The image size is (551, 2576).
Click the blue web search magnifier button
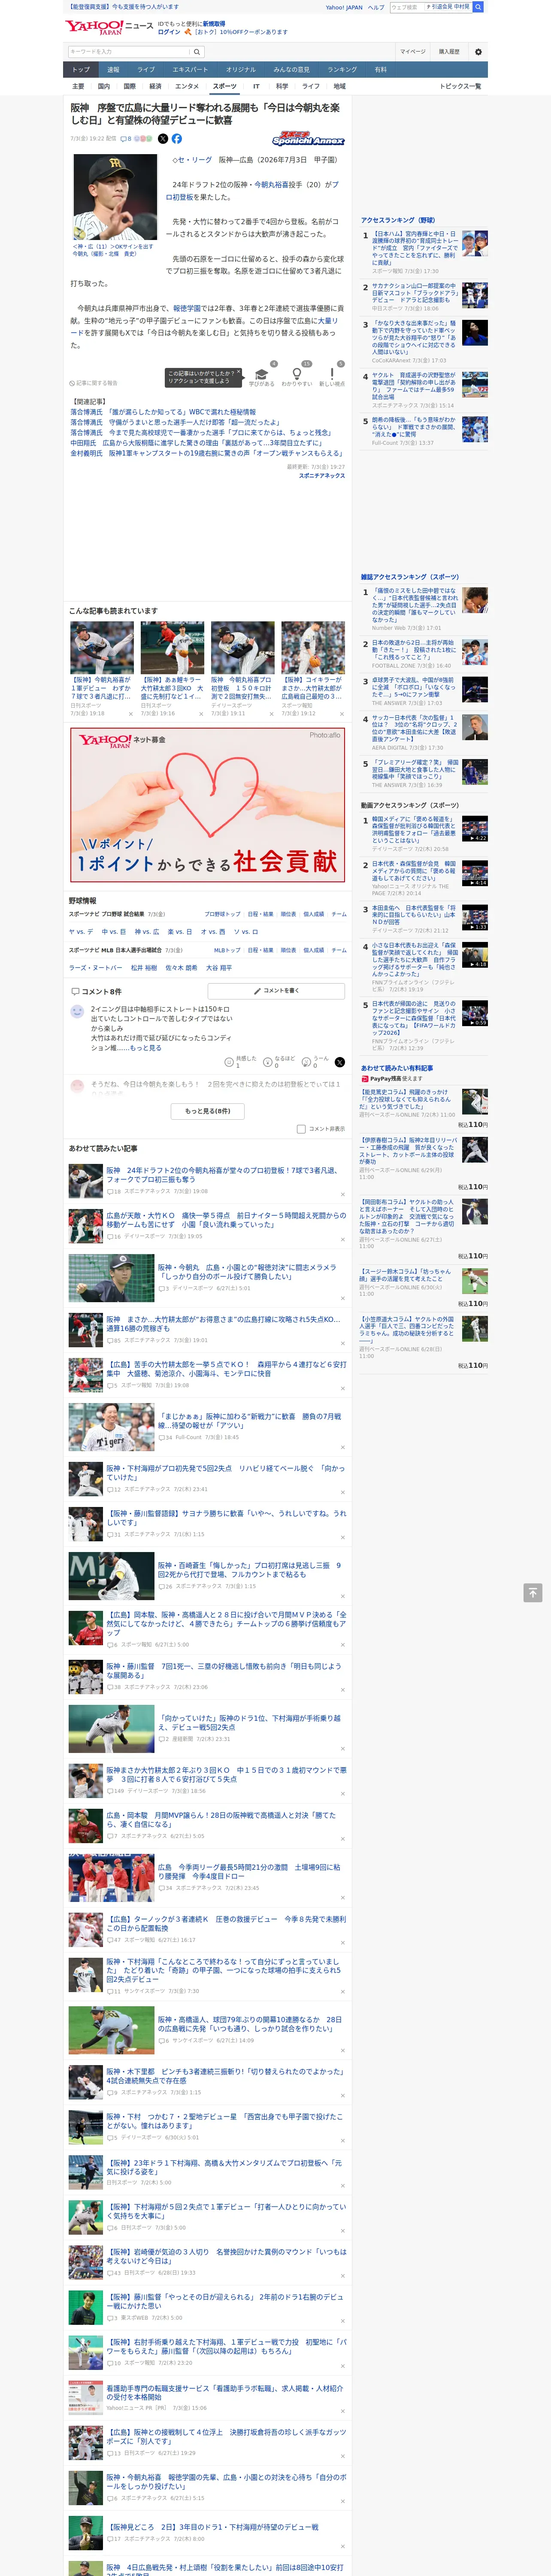pyautogui.click(x=478, y=7)
